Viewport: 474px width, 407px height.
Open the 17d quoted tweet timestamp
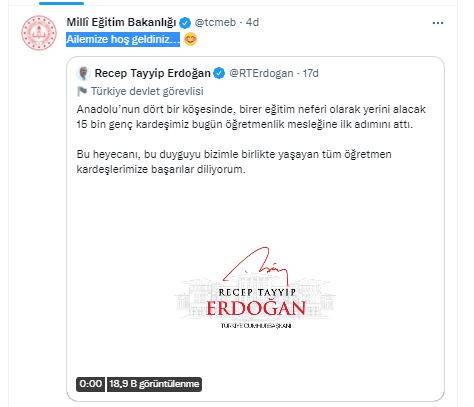click(310, 73)
